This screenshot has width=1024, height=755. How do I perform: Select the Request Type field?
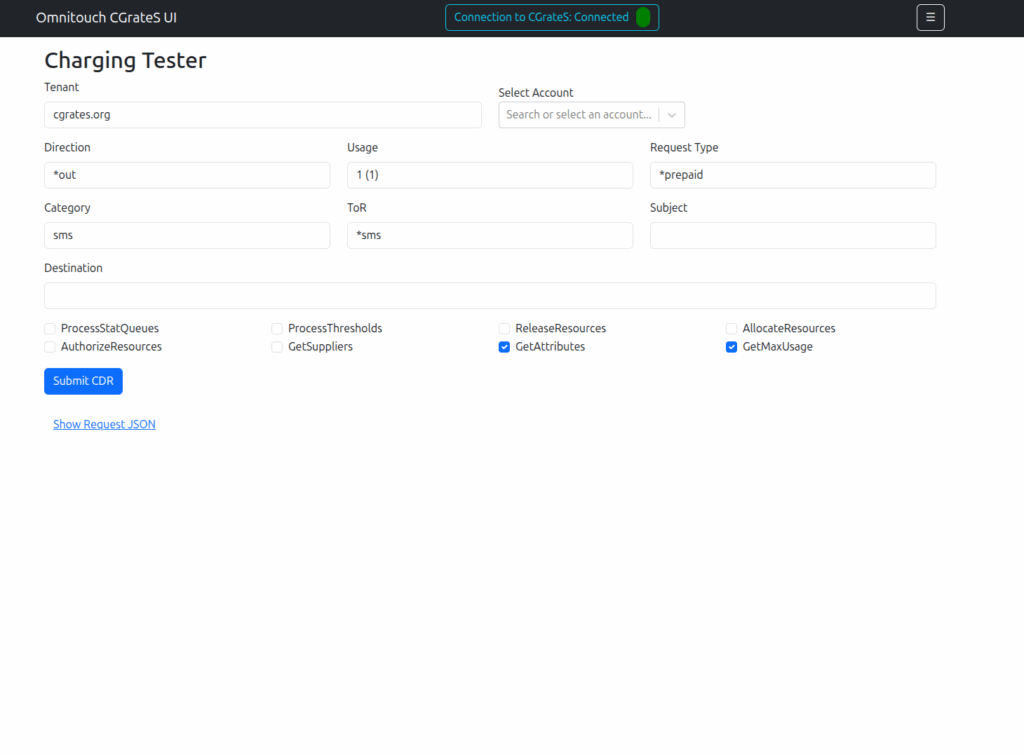click(x=792, y=175)
